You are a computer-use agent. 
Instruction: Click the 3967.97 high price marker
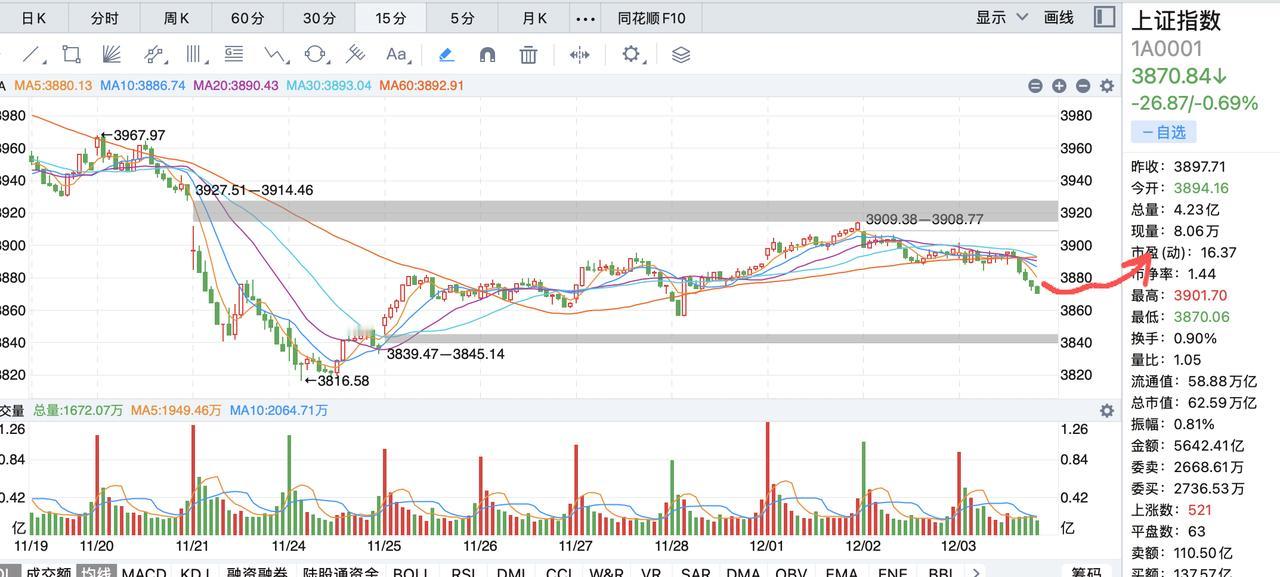coord(133,135)
